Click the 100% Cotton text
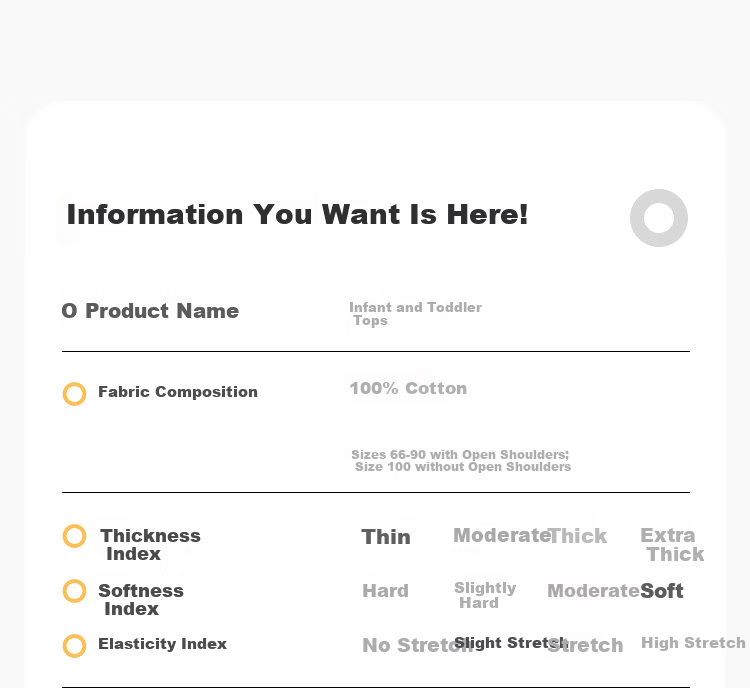Image resolution: width=750 pixels, height=688 pixels. (408, 388)
